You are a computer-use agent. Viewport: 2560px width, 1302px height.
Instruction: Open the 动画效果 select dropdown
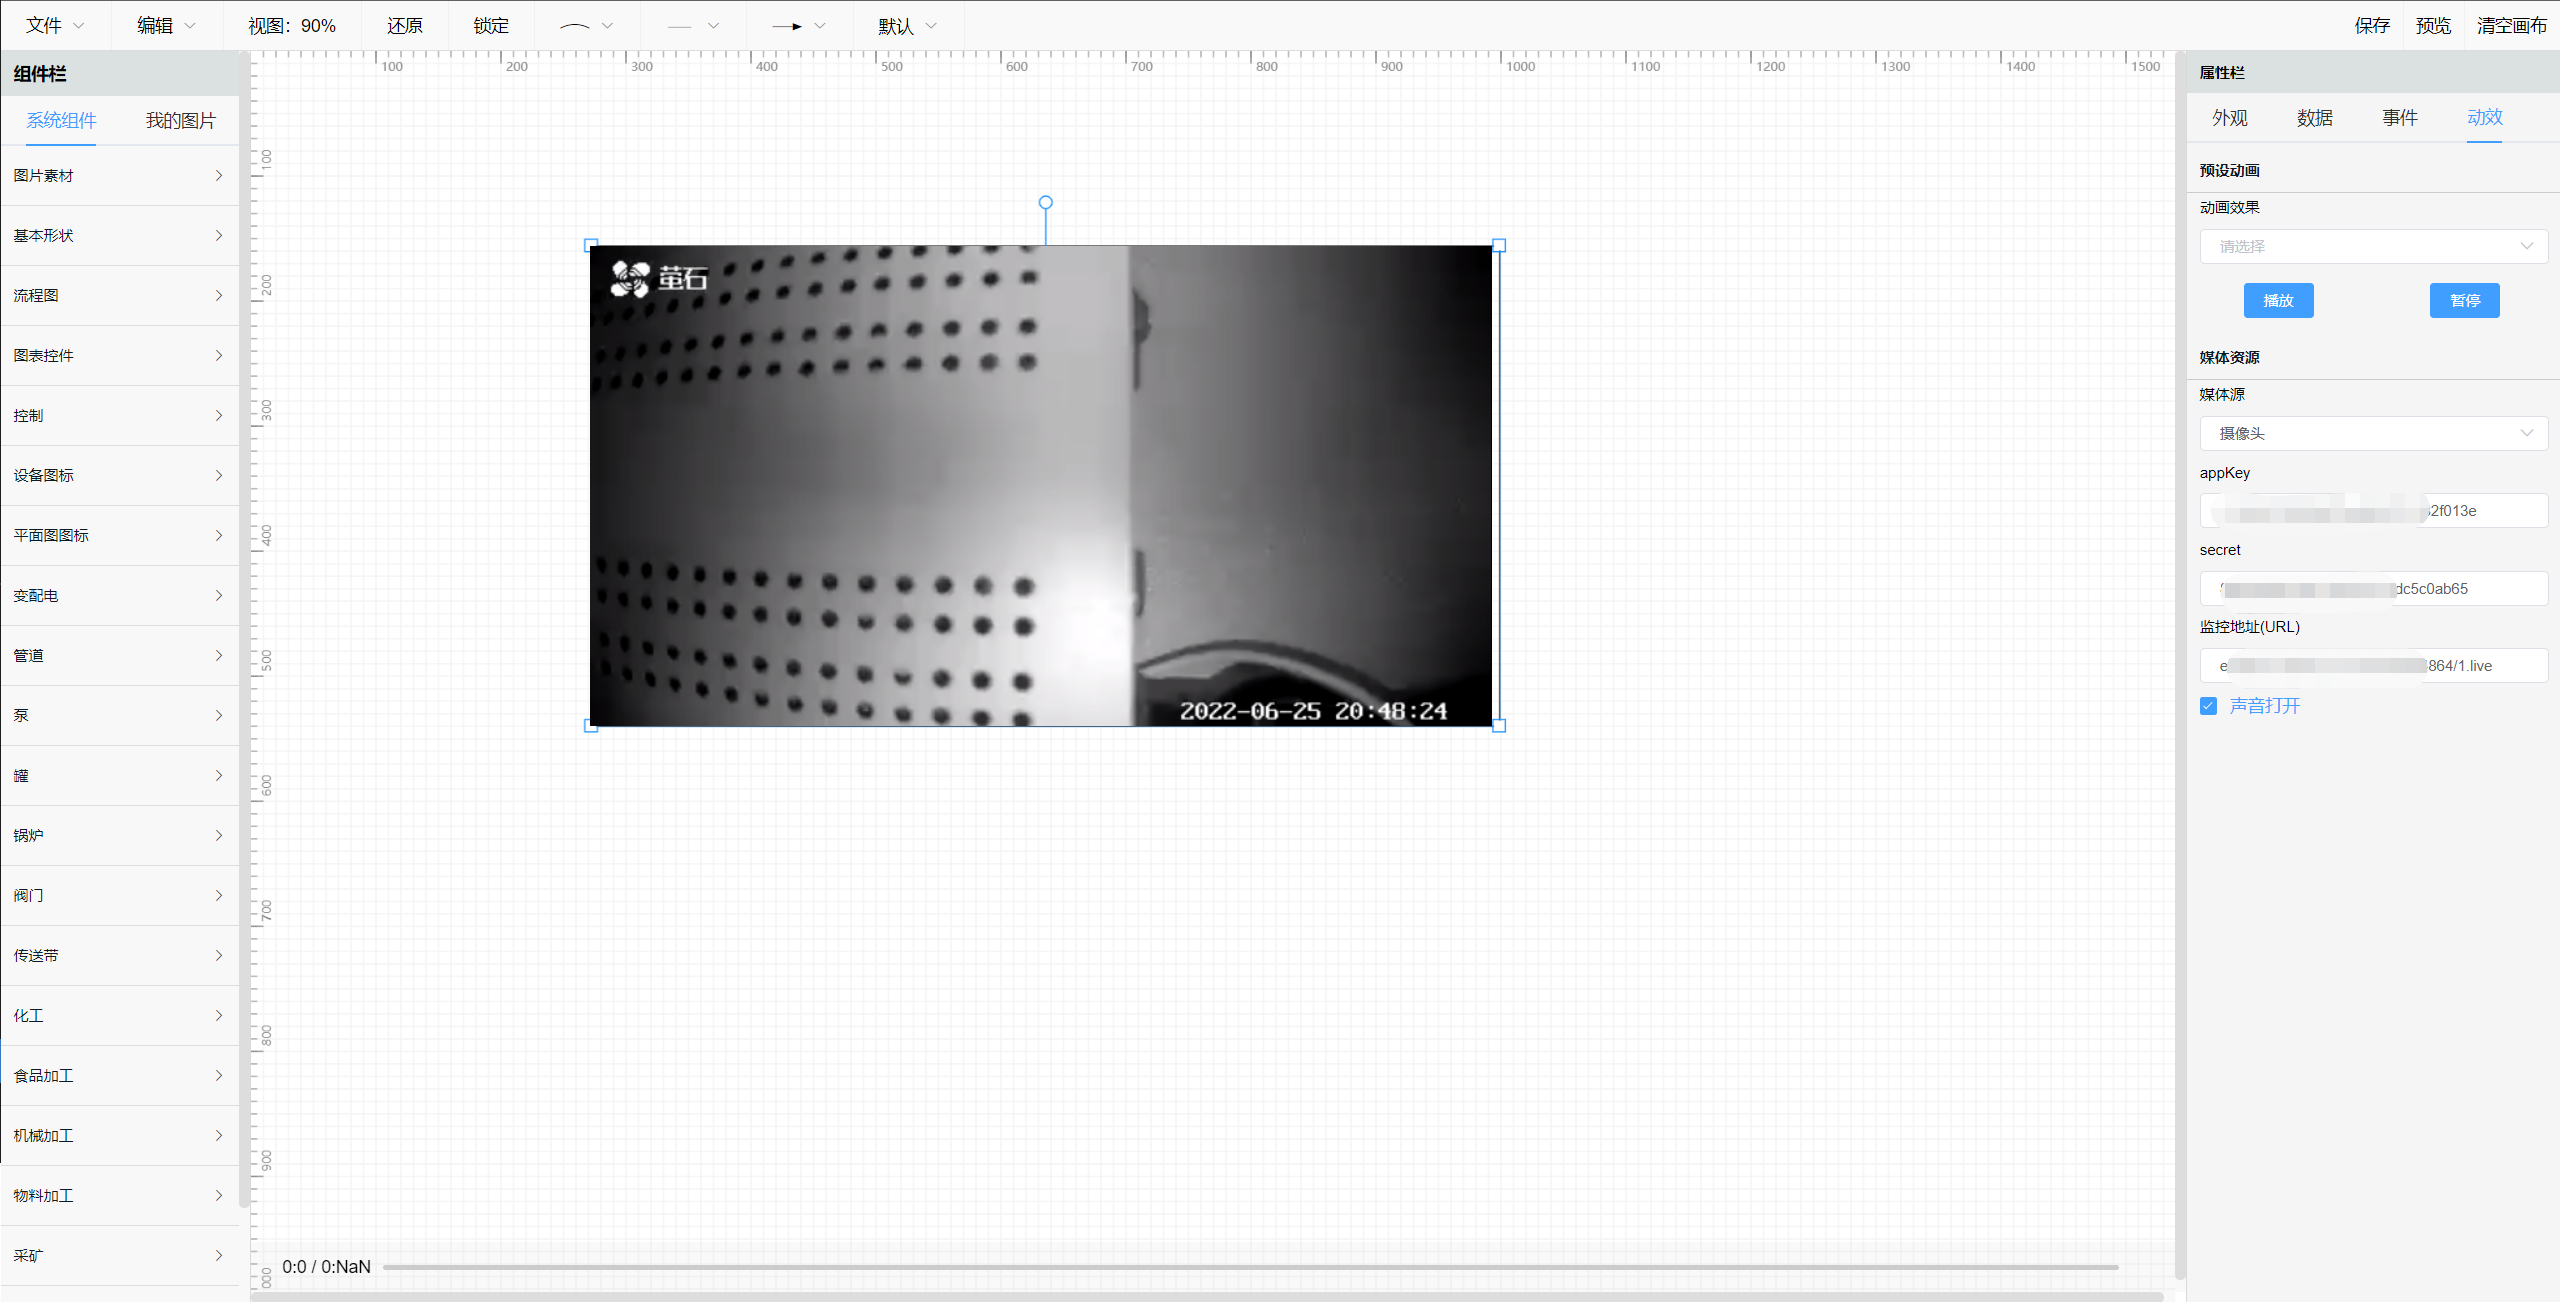click(x=2372, y=247)
